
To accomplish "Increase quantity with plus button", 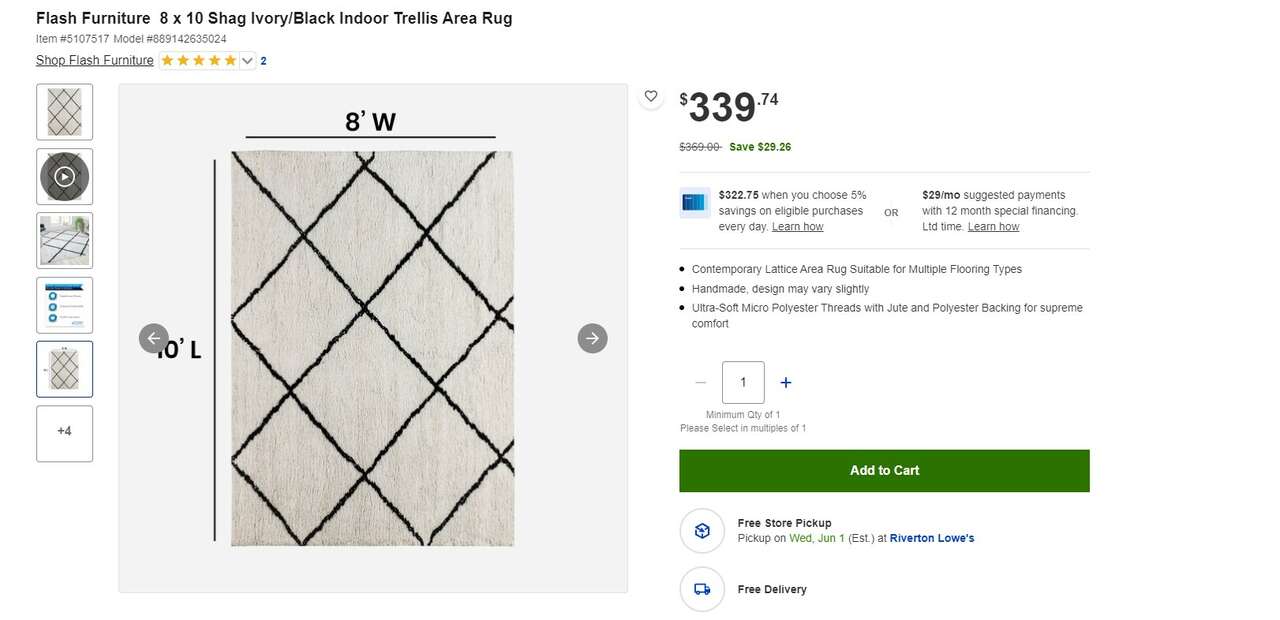I will [786, 382].
